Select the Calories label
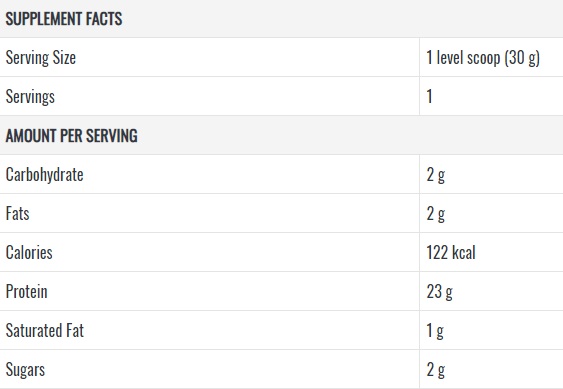 tap(29, 253)
